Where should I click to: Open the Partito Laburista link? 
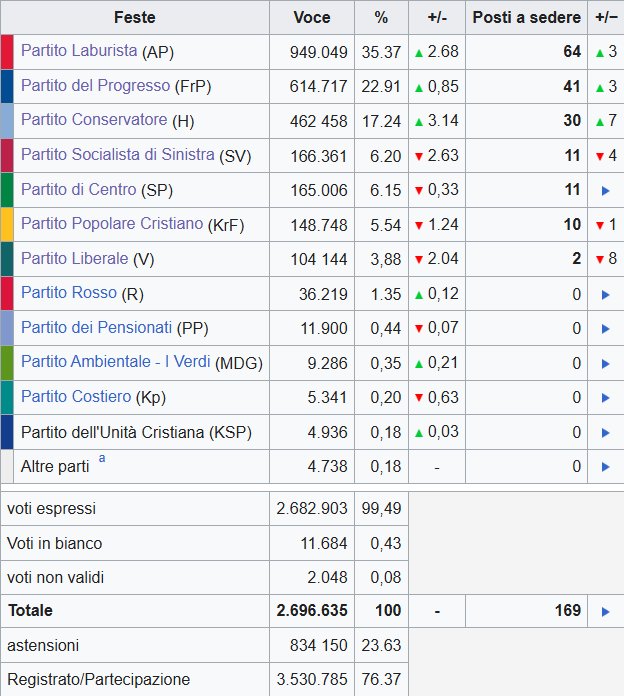click(x=79, y=51)
